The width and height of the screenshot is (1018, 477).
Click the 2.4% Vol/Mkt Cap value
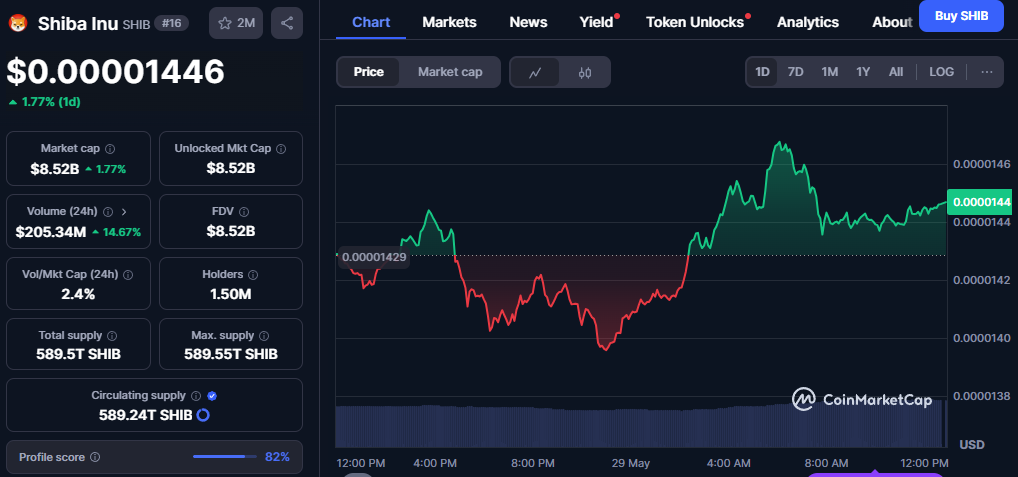pos(79,294)
